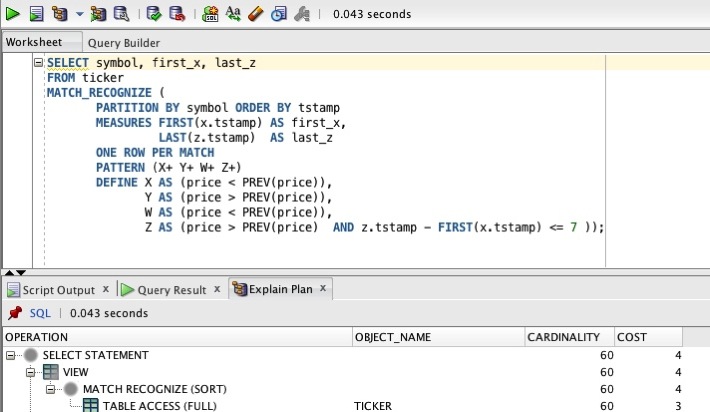Collapse the SELECT statement code fold
This screenshot has height=412, width=710.
(38, 62)
